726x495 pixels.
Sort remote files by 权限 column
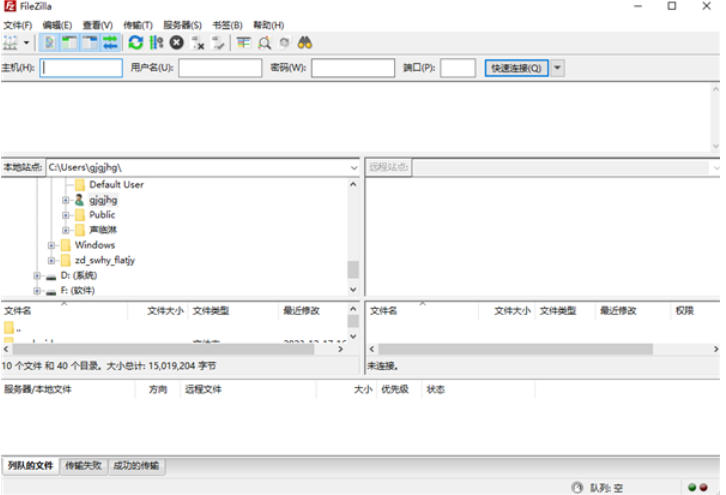[x=684, y=311]
